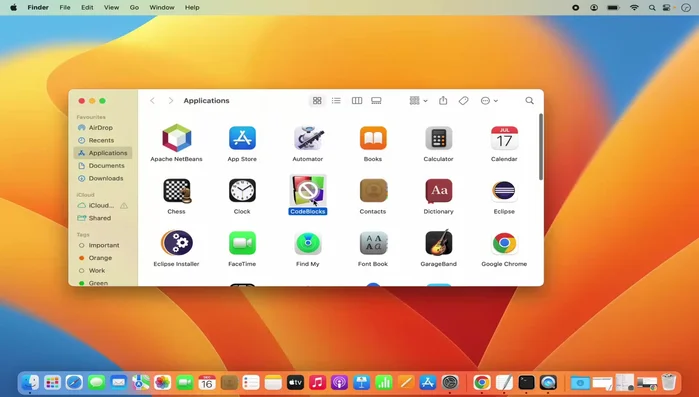Select the Clock app icon
This screenshot has height=397, width=699.
click(242, 191)
